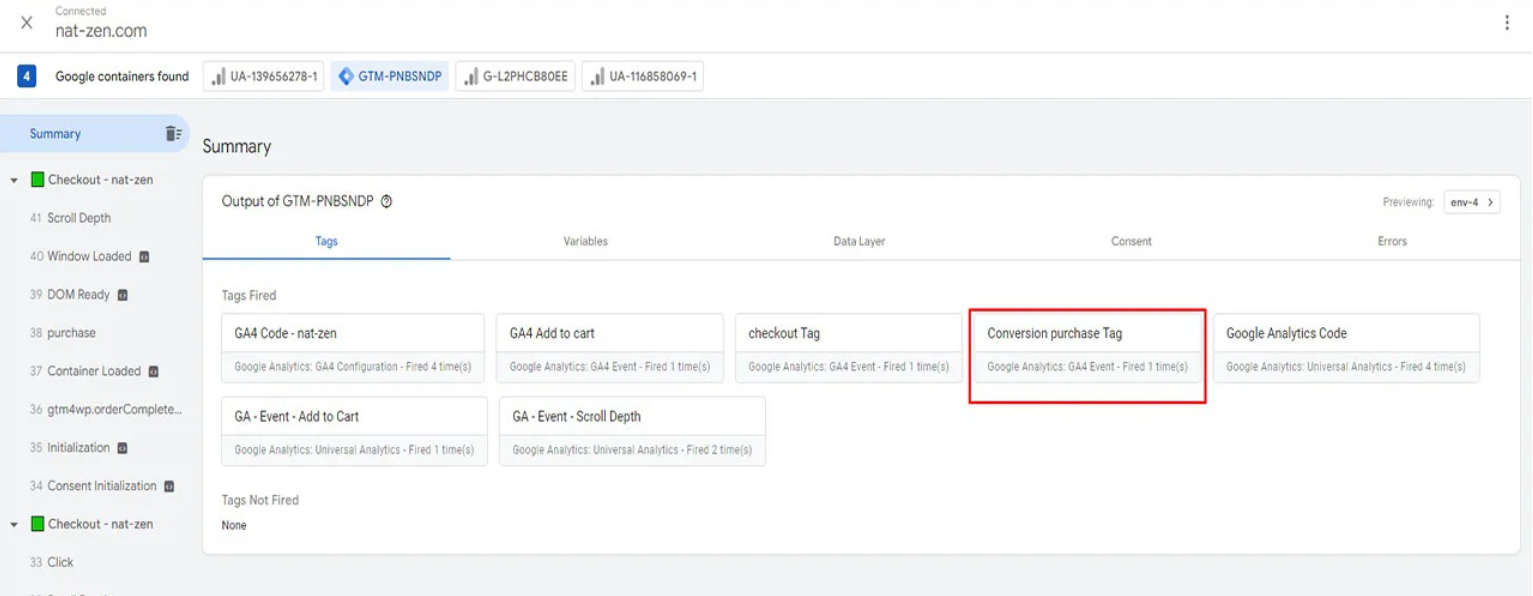Image resolution: width=1533 pixels, height=596 pixels.
Task: Switch to the Data Layer tab
Action: pyautogui.click(x=859, y=241)
